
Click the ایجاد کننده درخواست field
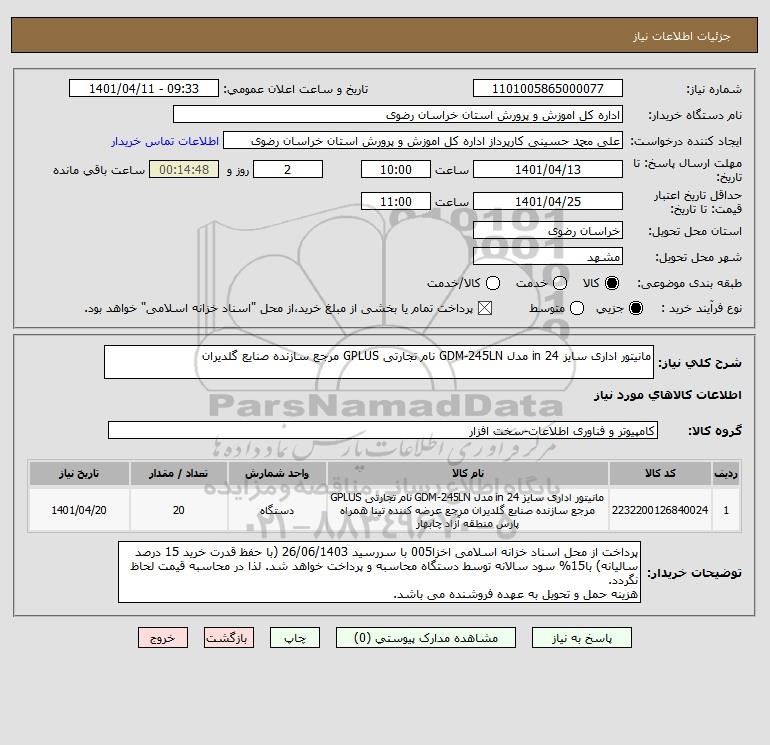423,141
